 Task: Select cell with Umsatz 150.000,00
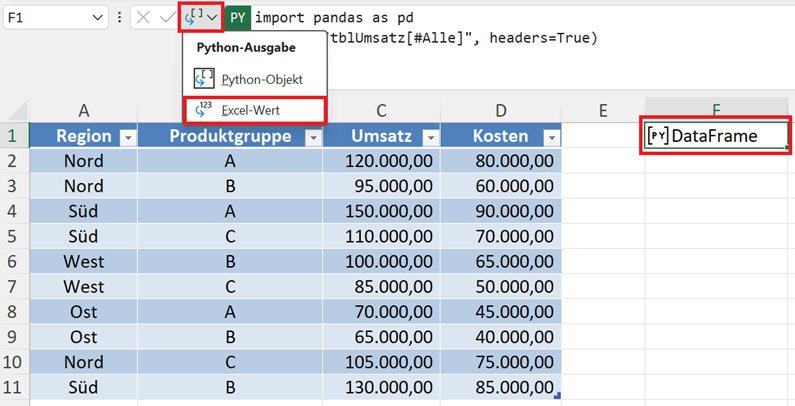click(381, 210)
